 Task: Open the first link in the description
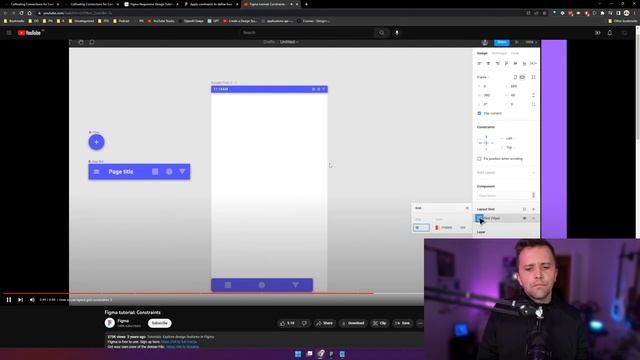coord(179,342)
